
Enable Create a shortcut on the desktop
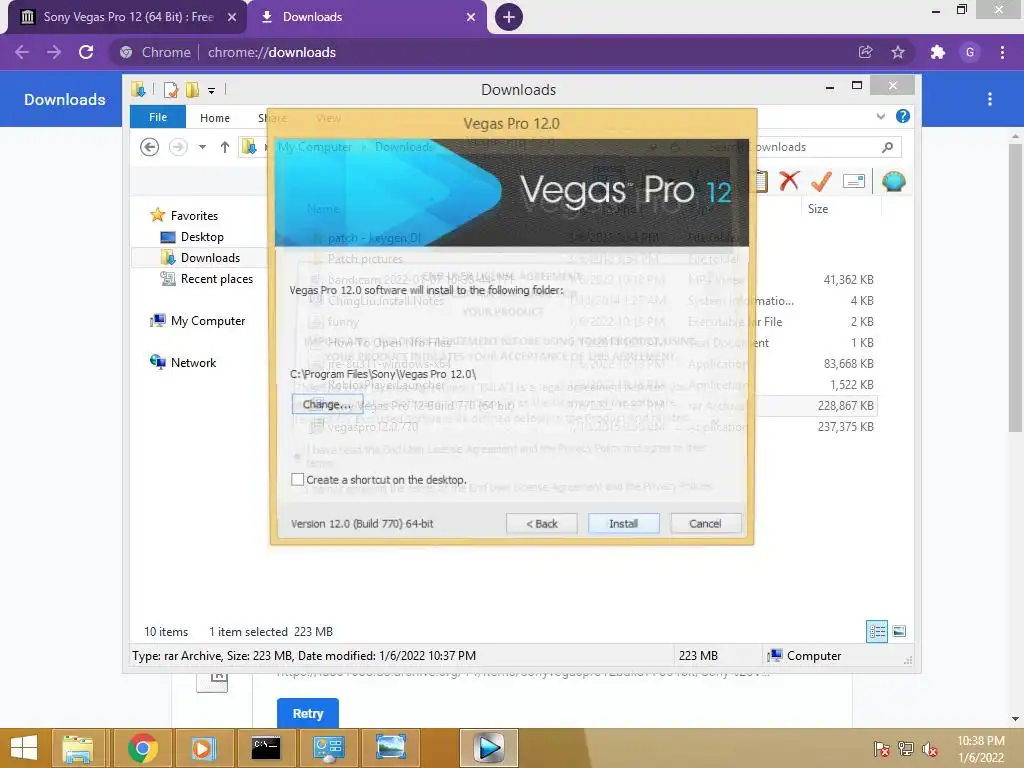[x=297, y=479]
